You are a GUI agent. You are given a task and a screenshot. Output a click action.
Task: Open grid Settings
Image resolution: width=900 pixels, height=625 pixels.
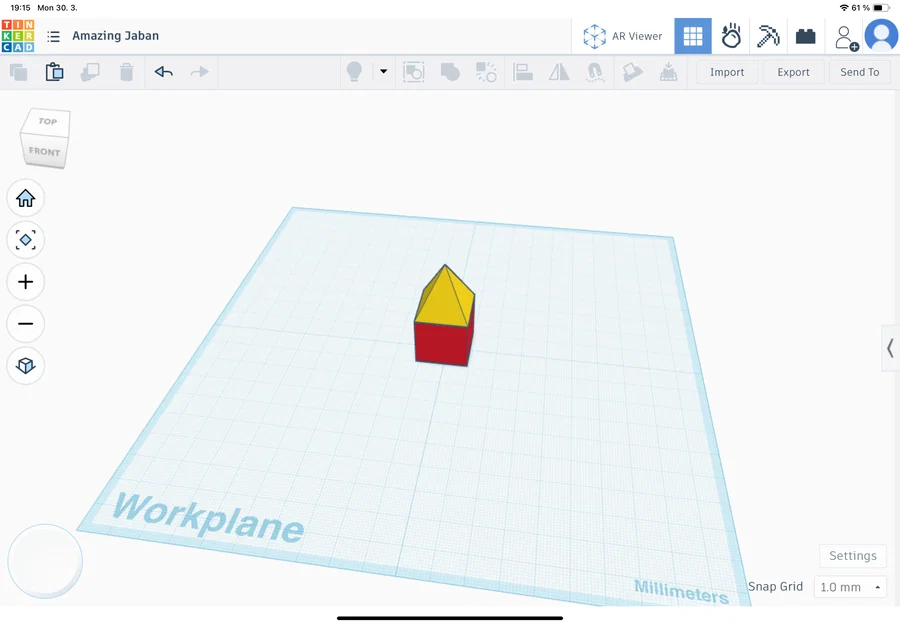pyautogui.click(x=852, y=555)
